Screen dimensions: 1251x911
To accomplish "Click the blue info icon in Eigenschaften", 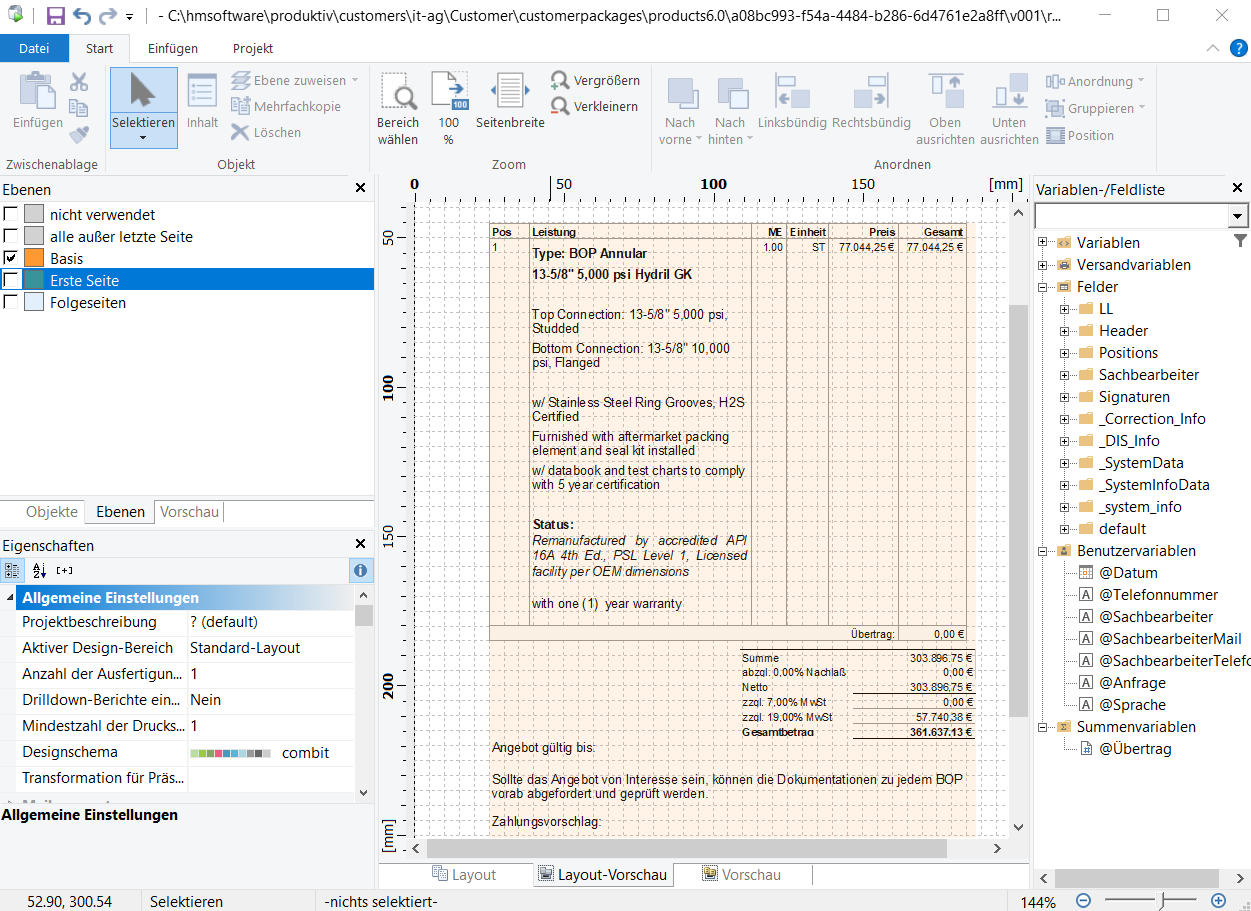I will click(361, 570).
